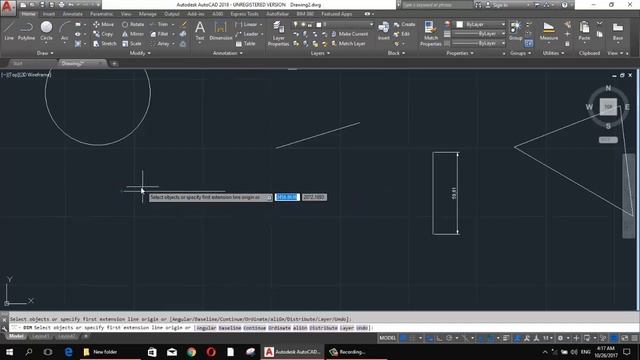640x360 pixels.
Task: Activate the Copy command
Action: coord(103,34)
